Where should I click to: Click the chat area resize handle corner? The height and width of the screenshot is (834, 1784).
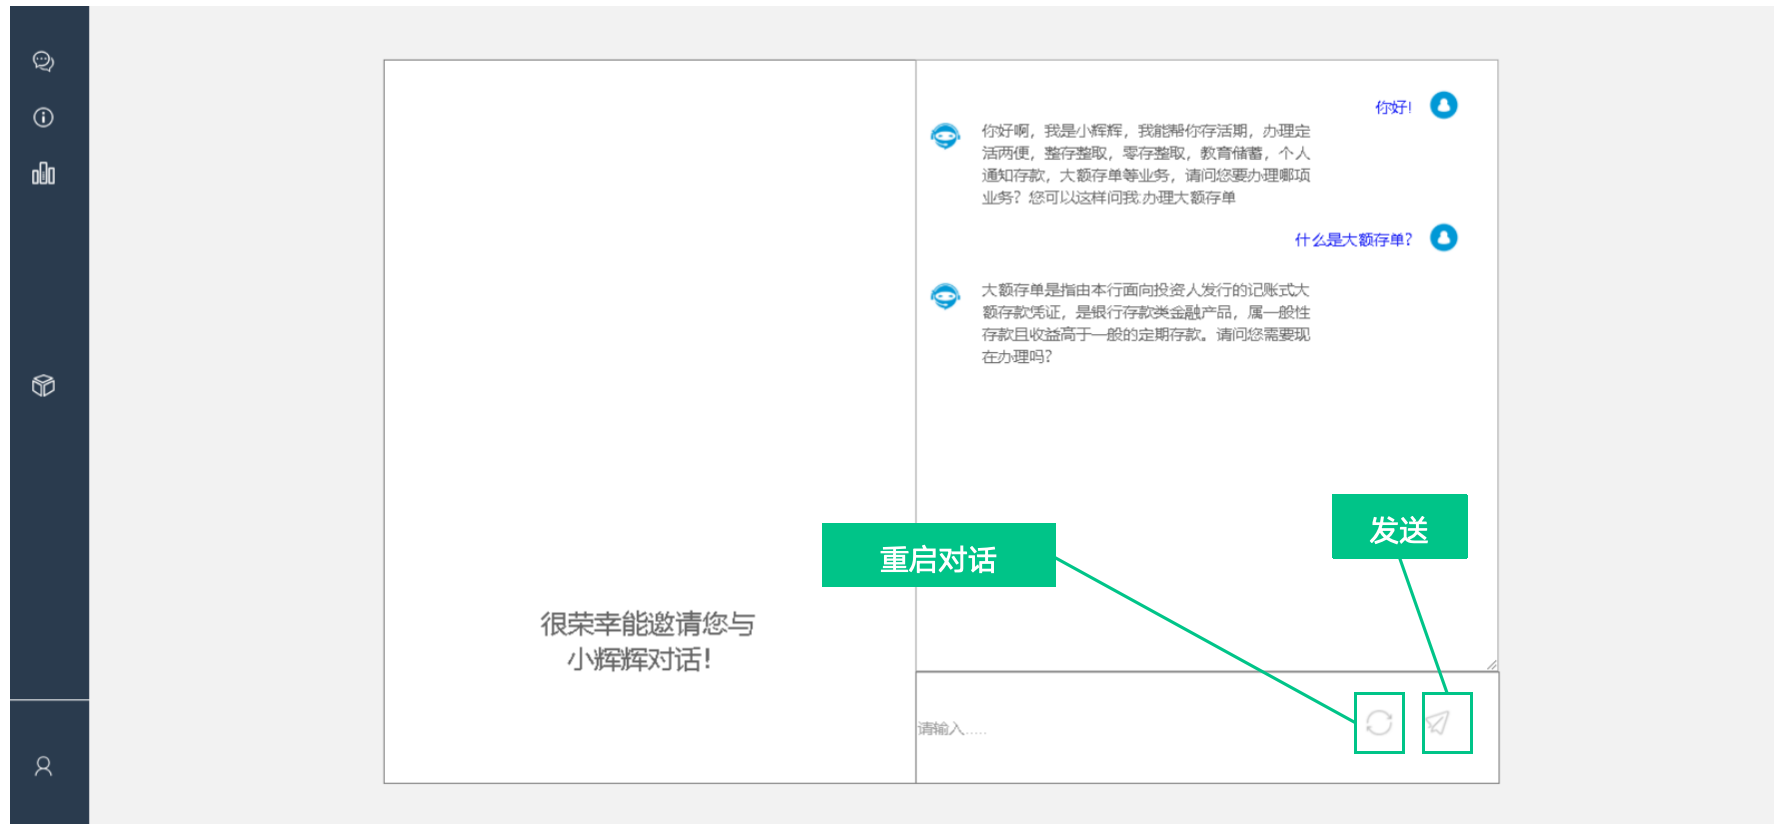(1491, 664)
